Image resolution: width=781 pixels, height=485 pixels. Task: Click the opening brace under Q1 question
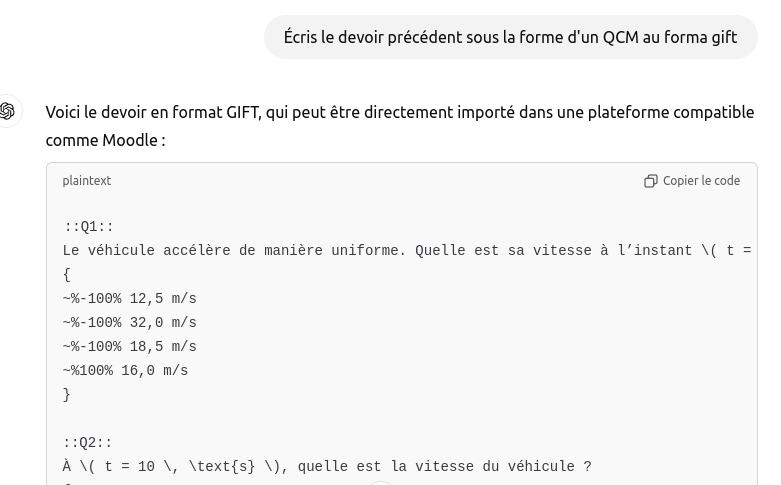pos(67,274)
